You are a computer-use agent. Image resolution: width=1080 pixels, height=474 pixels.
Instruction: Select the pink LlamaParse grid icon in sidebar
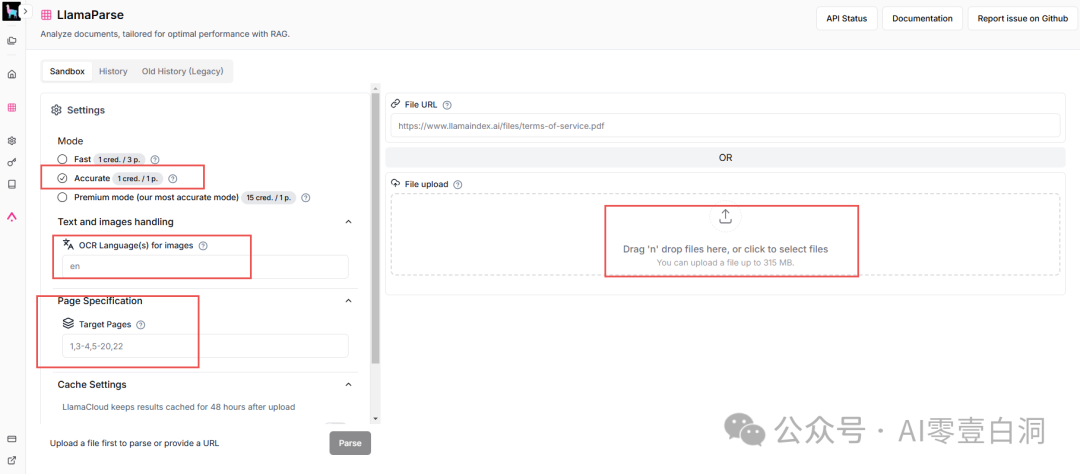[12, 107]
